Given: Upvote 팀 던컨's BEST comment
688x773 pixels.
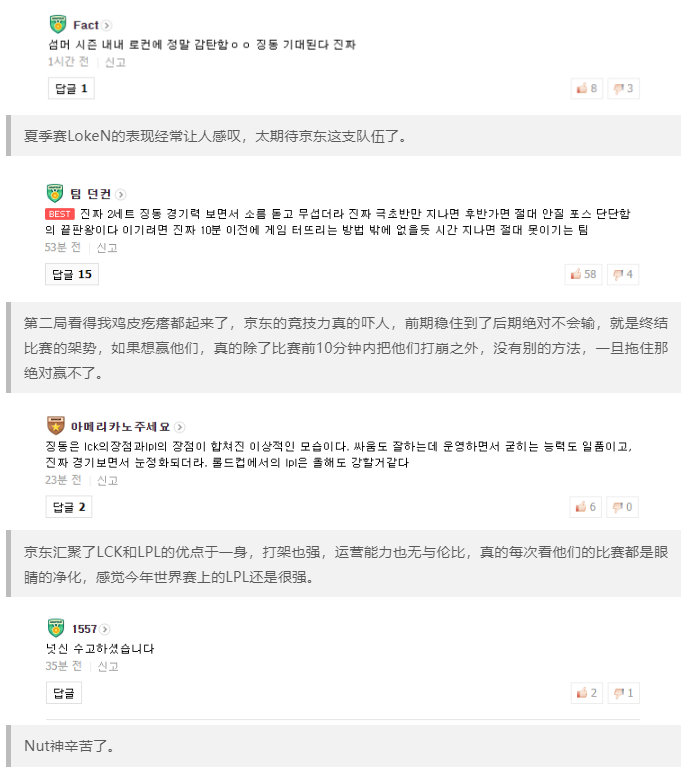Looking at the screenshot, I should 584,274.
